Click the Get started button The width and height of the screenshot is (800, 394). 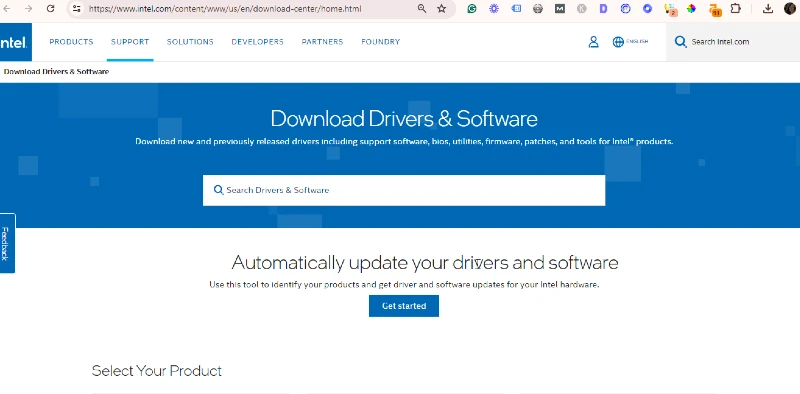pos(404,306)
